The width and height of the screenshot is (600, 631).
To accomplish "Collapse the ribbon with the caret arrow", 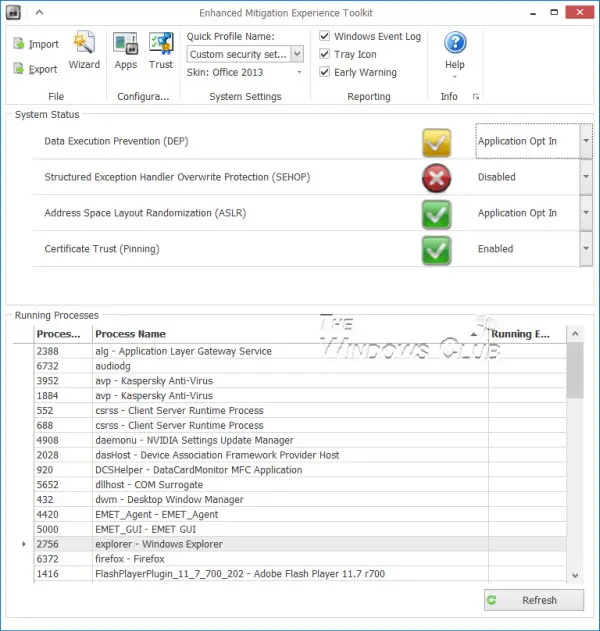I will click(x=39, y=12).
